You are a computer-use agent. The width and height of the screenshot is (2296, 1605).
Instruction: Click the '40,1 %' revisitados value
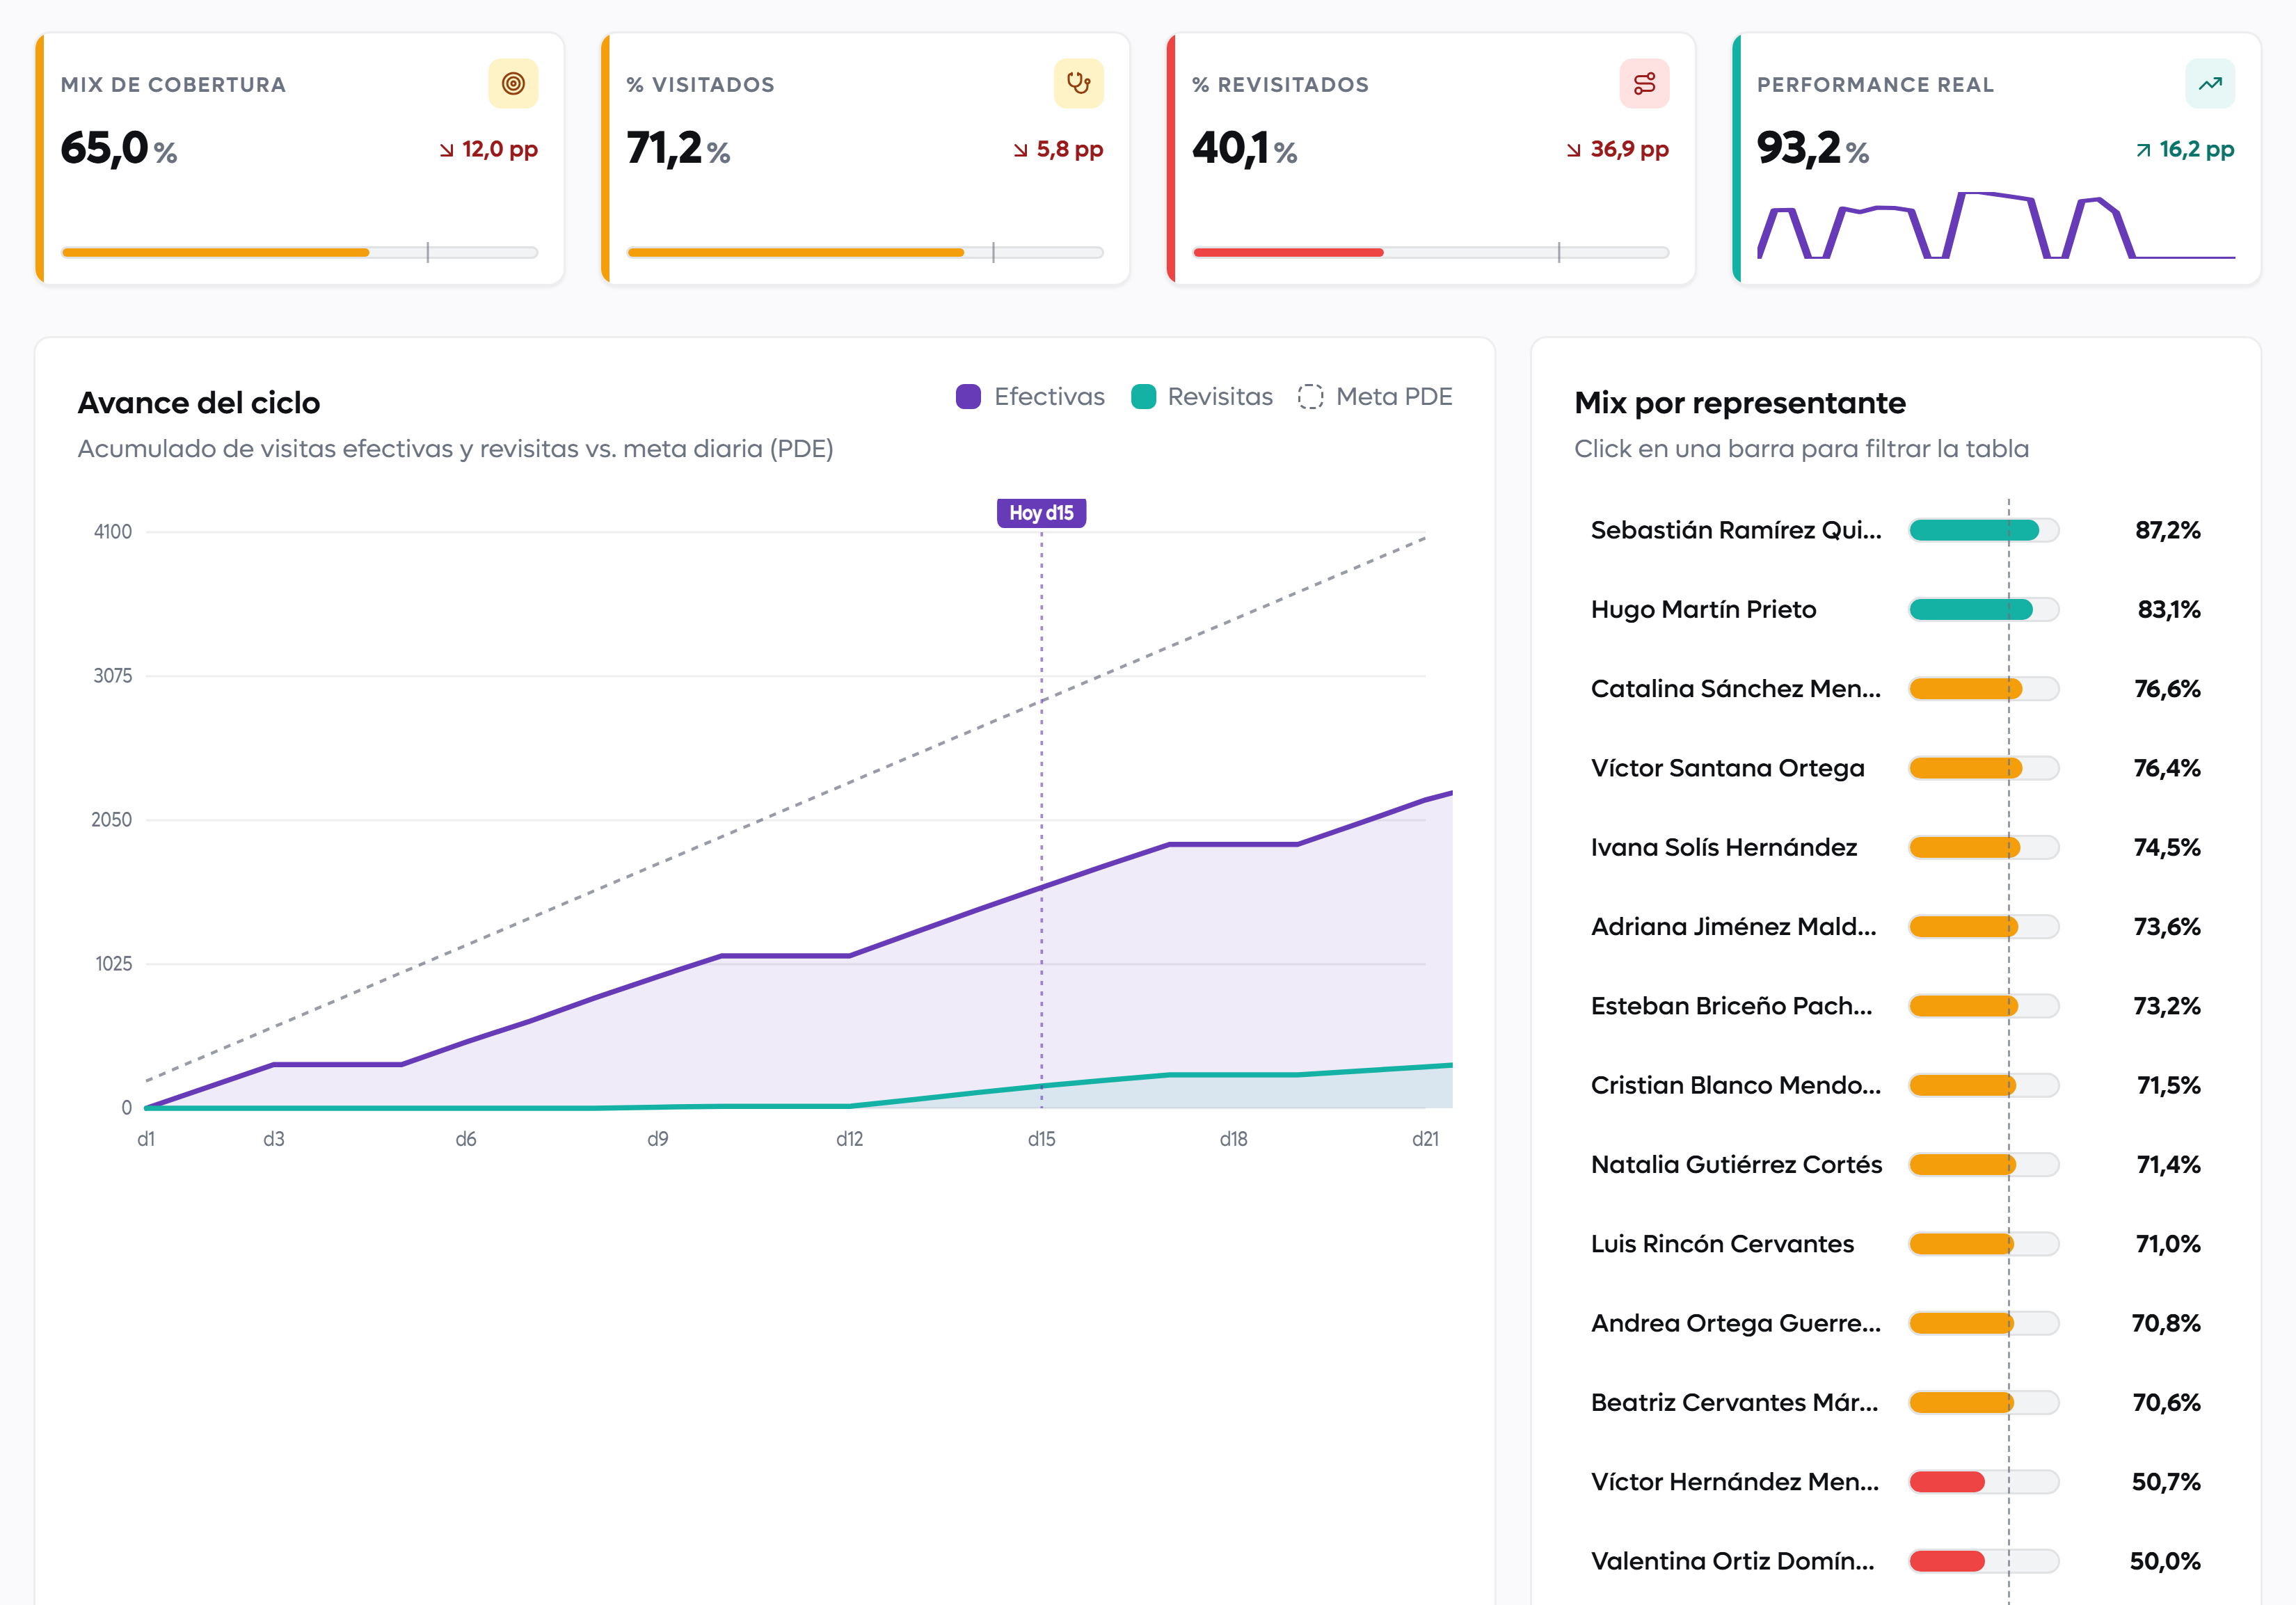(1245, 149)
